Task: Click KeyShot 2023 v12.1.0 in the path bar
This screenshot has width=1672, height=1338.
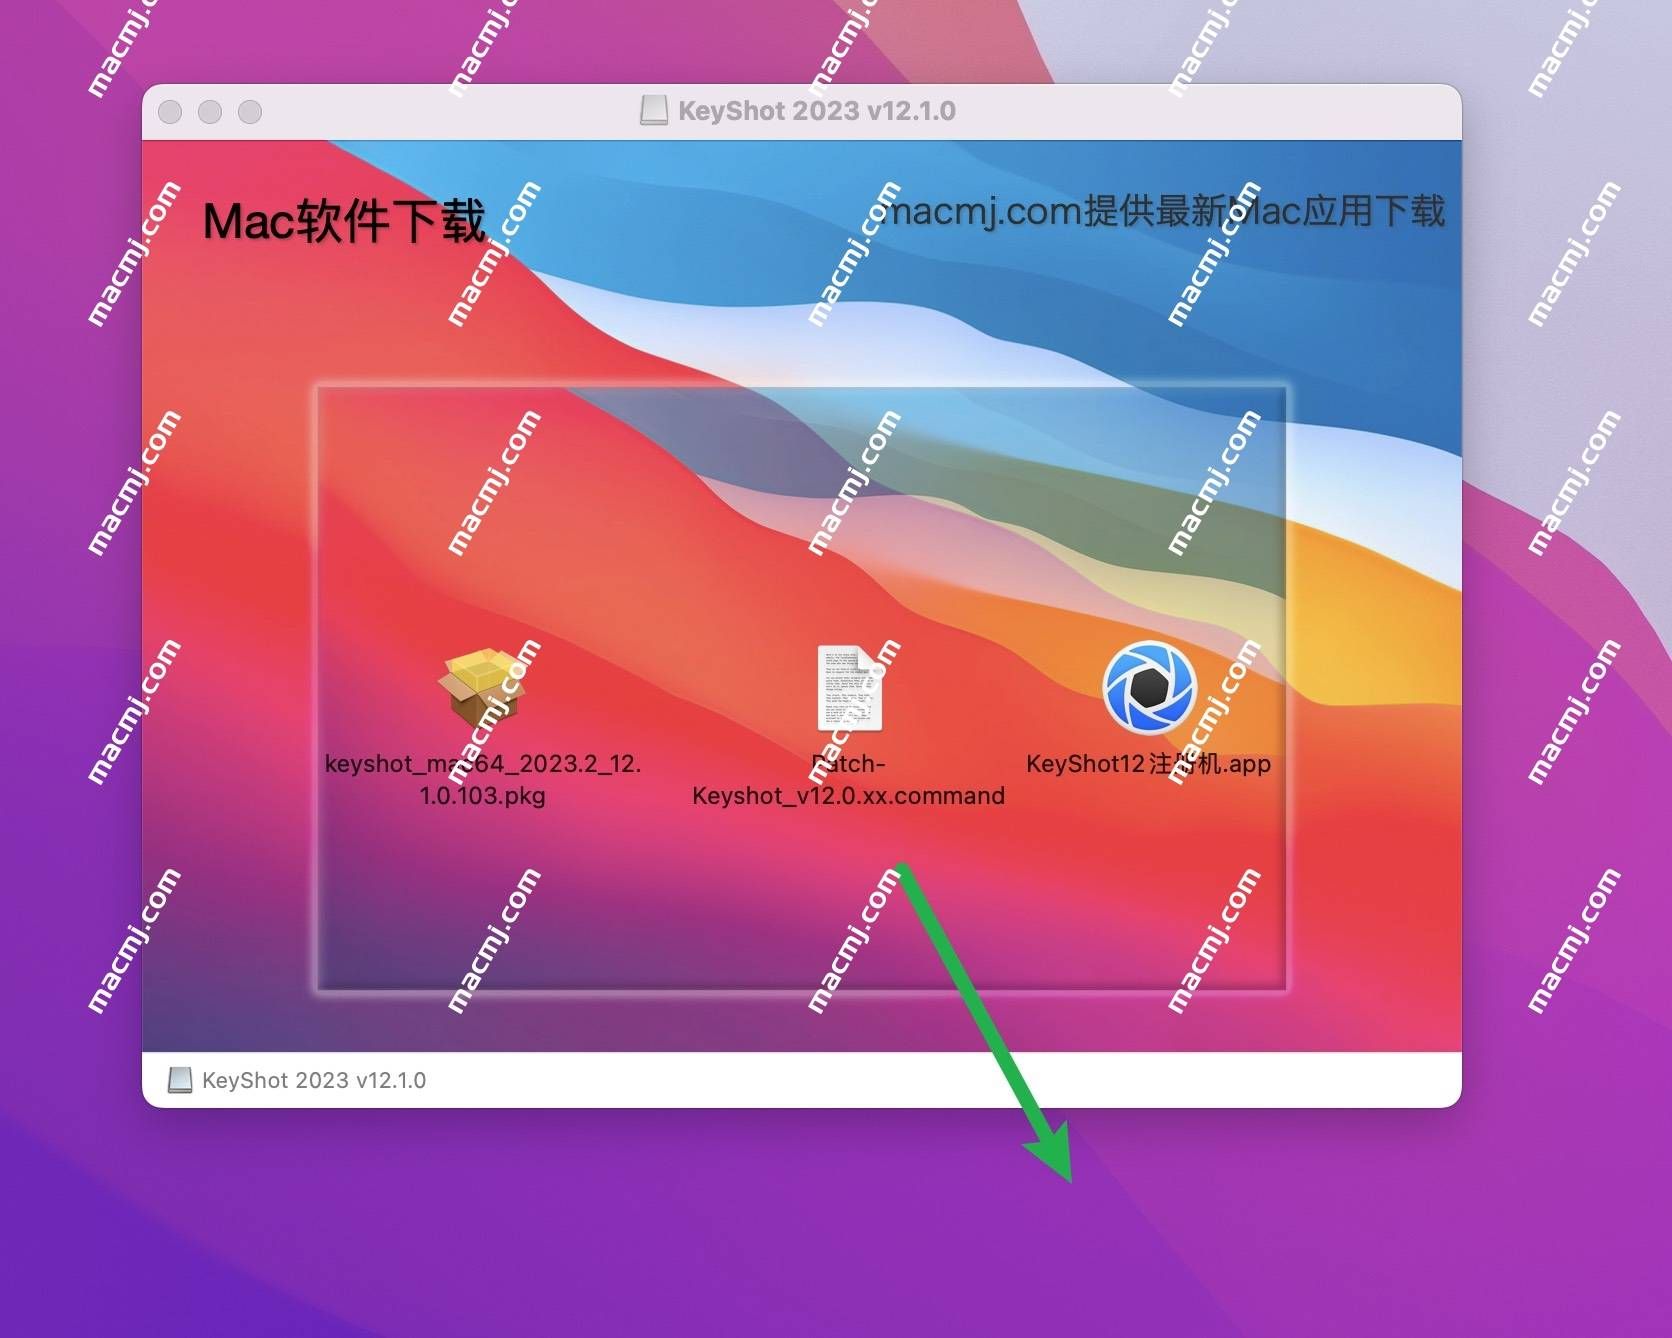Action: 314,1080
